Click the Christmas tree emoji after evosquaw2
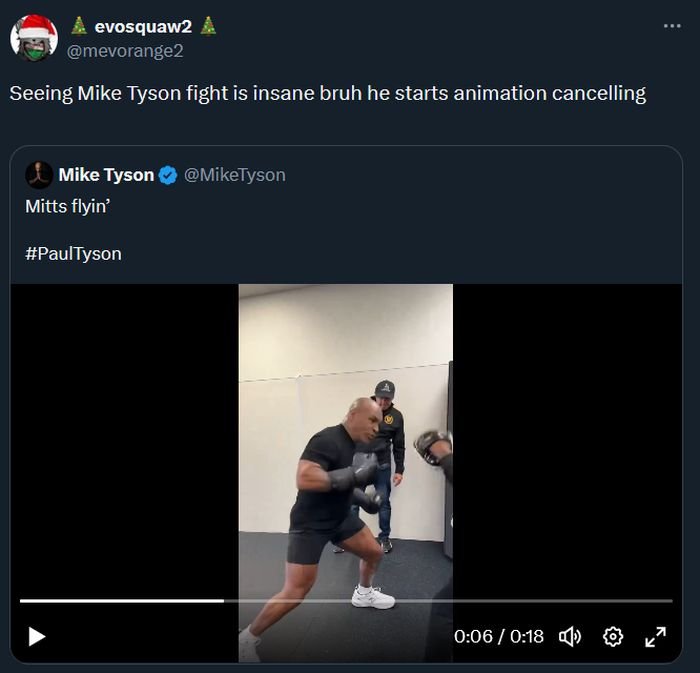700x673 pixels. (x=208, y=27)
